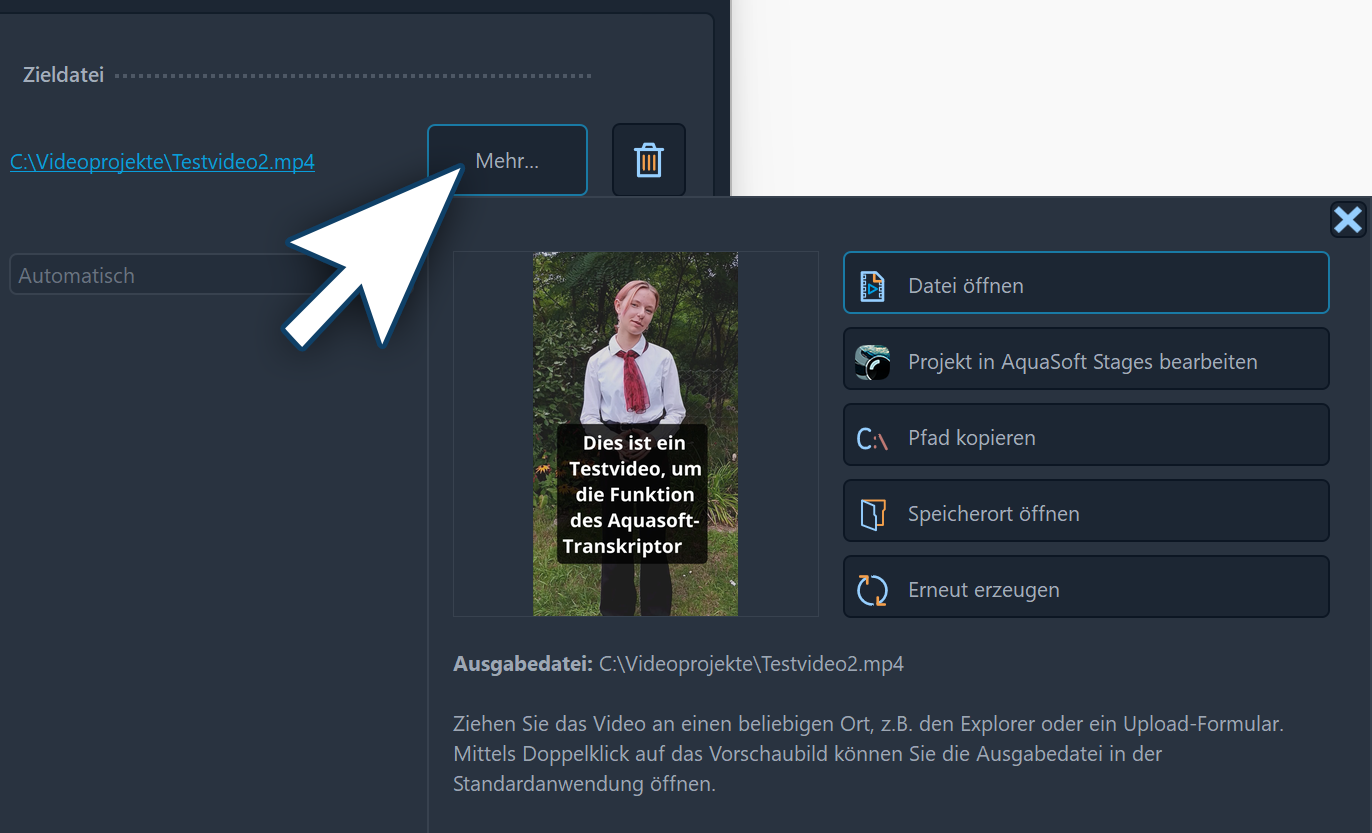This screenshot has width=1372, height=833.
Task: Select the AquaSoft Stages logo icon
Action: (874, 360)
